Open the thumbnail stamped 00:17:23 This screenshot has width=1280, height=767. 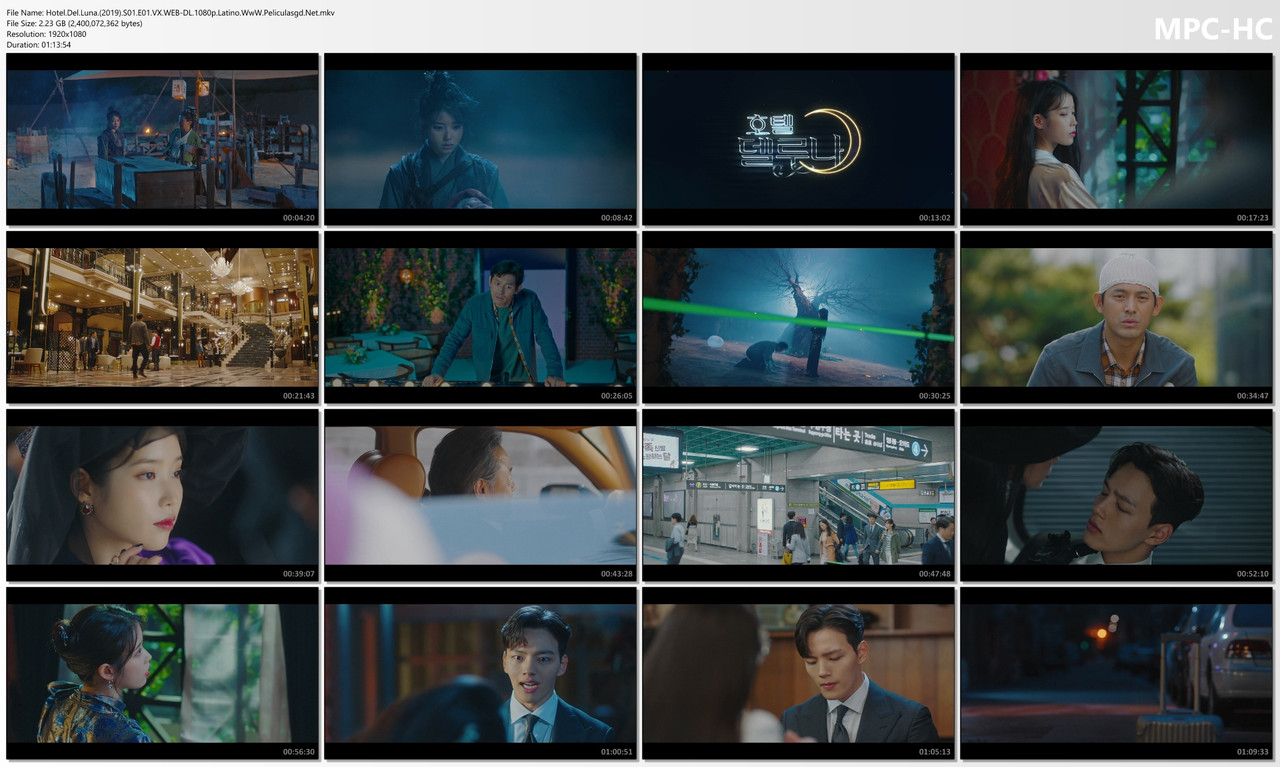tap(1116, 139)
